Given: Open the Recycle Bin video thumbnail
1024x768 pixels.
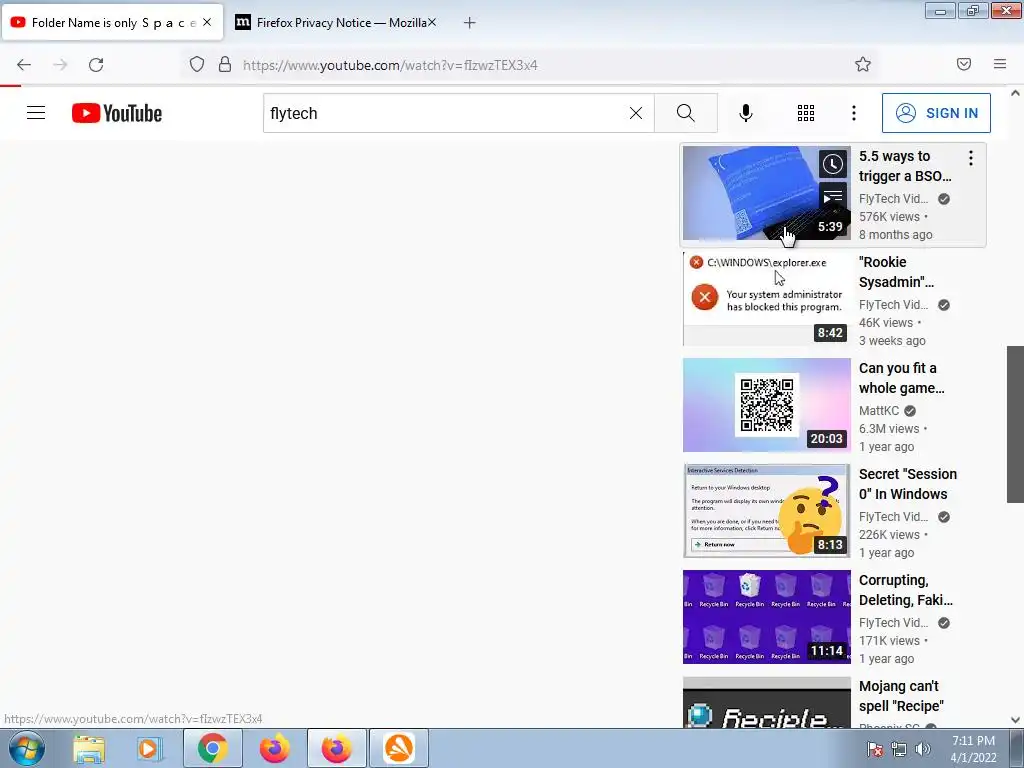Looking at the screenshot, I should pos(767,617).
